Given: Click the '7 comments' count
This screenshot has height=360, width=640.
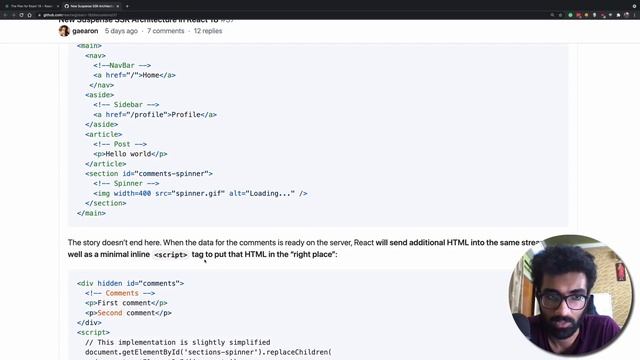Looking at the screenshot, I should point(166,31).
